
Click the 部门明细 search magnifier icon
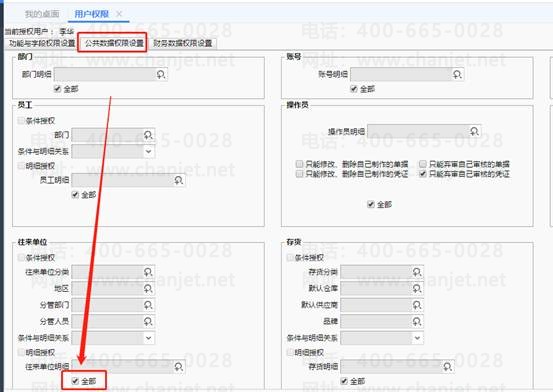tap(161, 74)
